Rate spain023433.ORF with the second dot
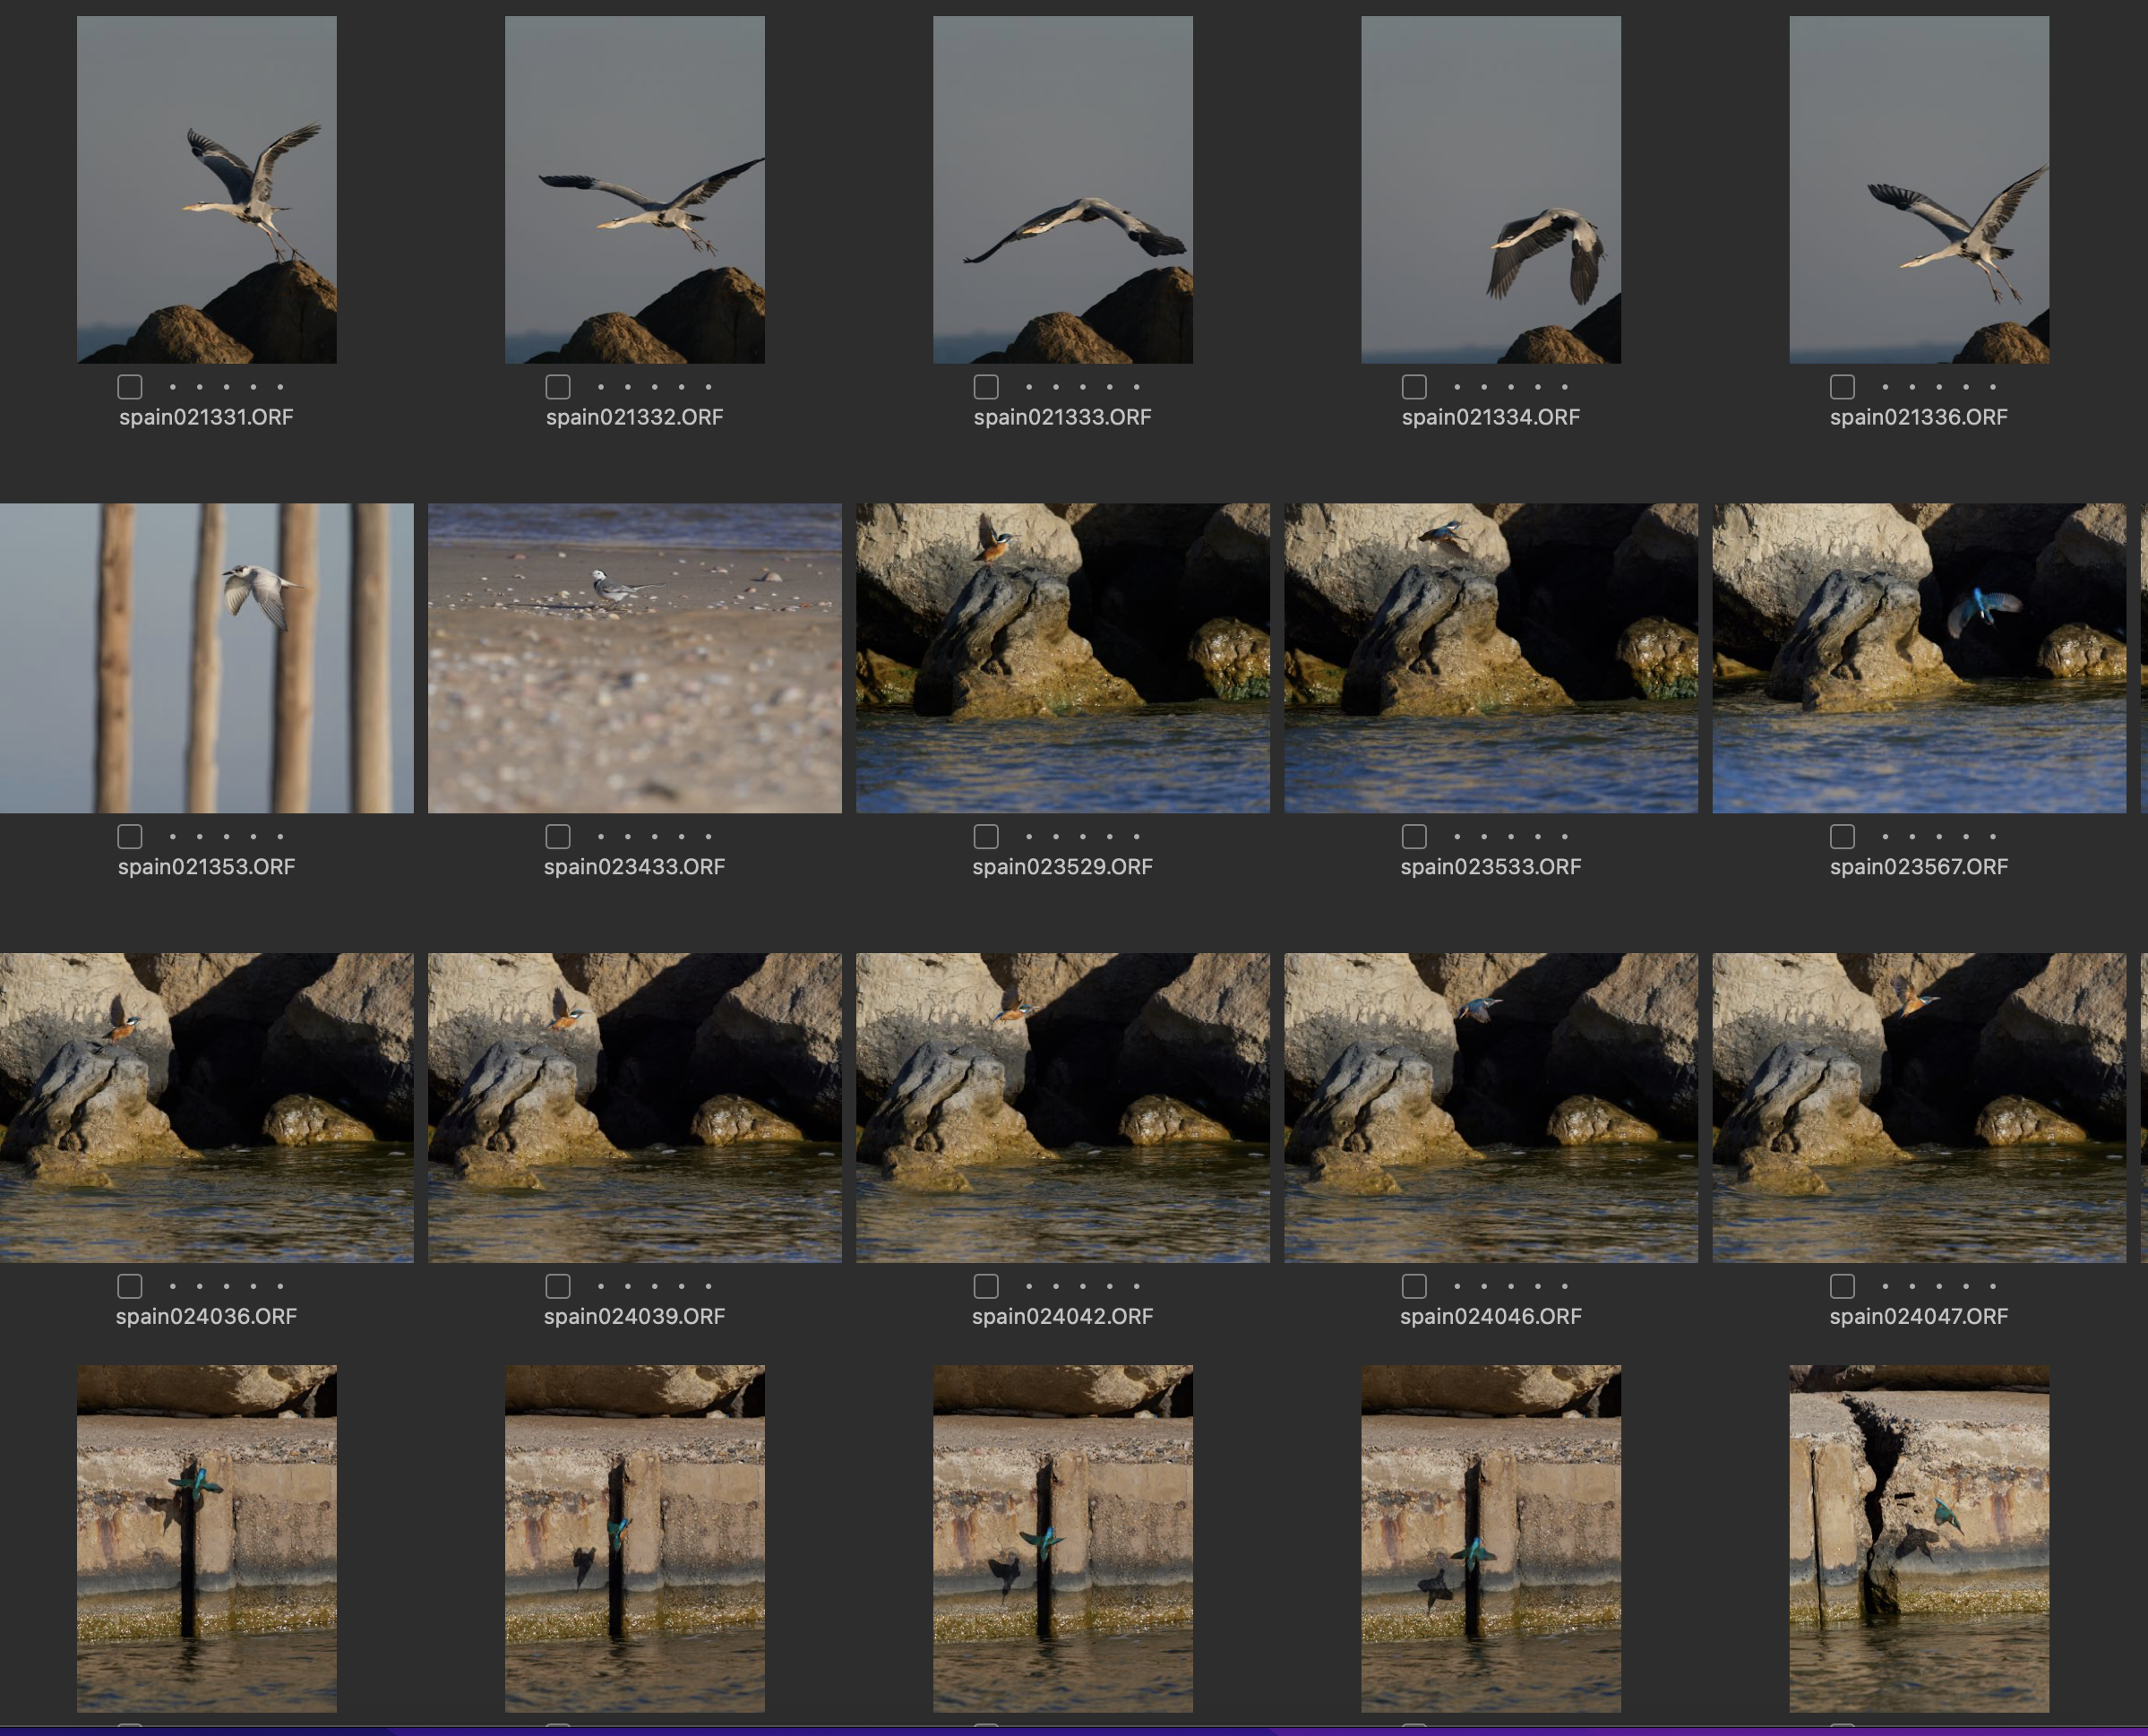This screenshot has width=2148, height=1736. (x=628, y=836)
